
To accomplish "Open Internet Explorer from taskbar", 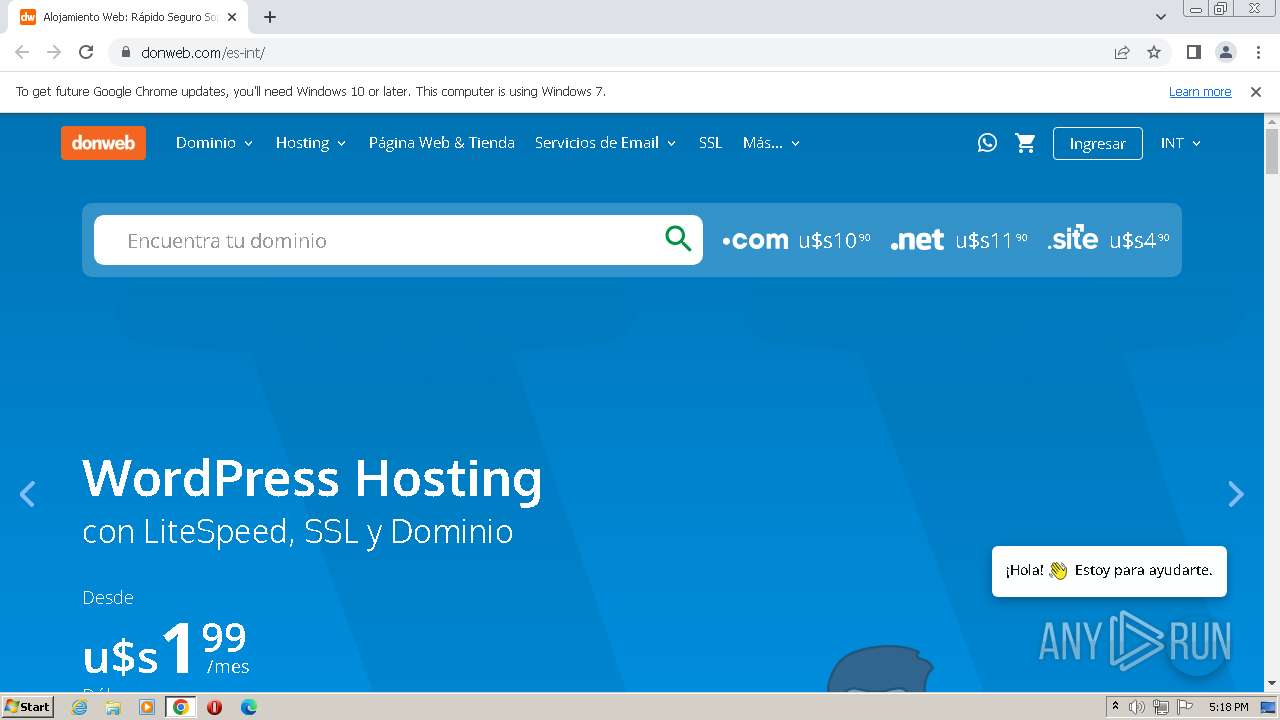I will (x=79, y=707).
